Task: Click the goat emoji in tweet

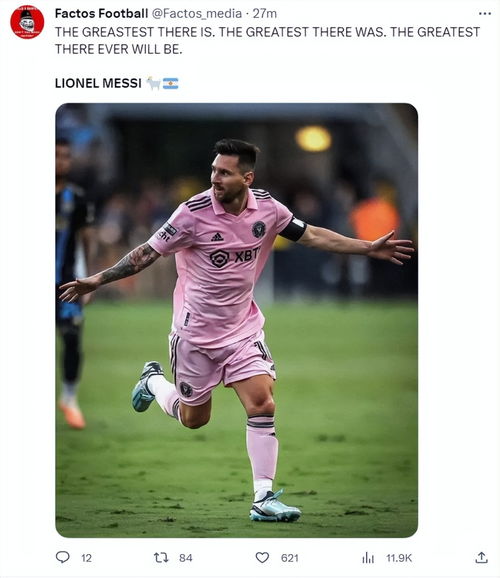Action: [153, 83]
